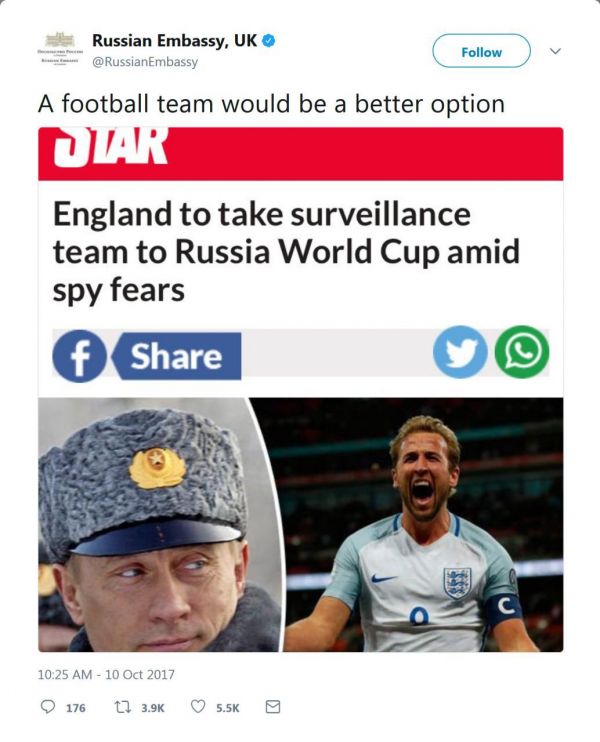Send tweet via direct message envelope icon
The width and height of the screenshot is (600, 742).
point(273,707)
